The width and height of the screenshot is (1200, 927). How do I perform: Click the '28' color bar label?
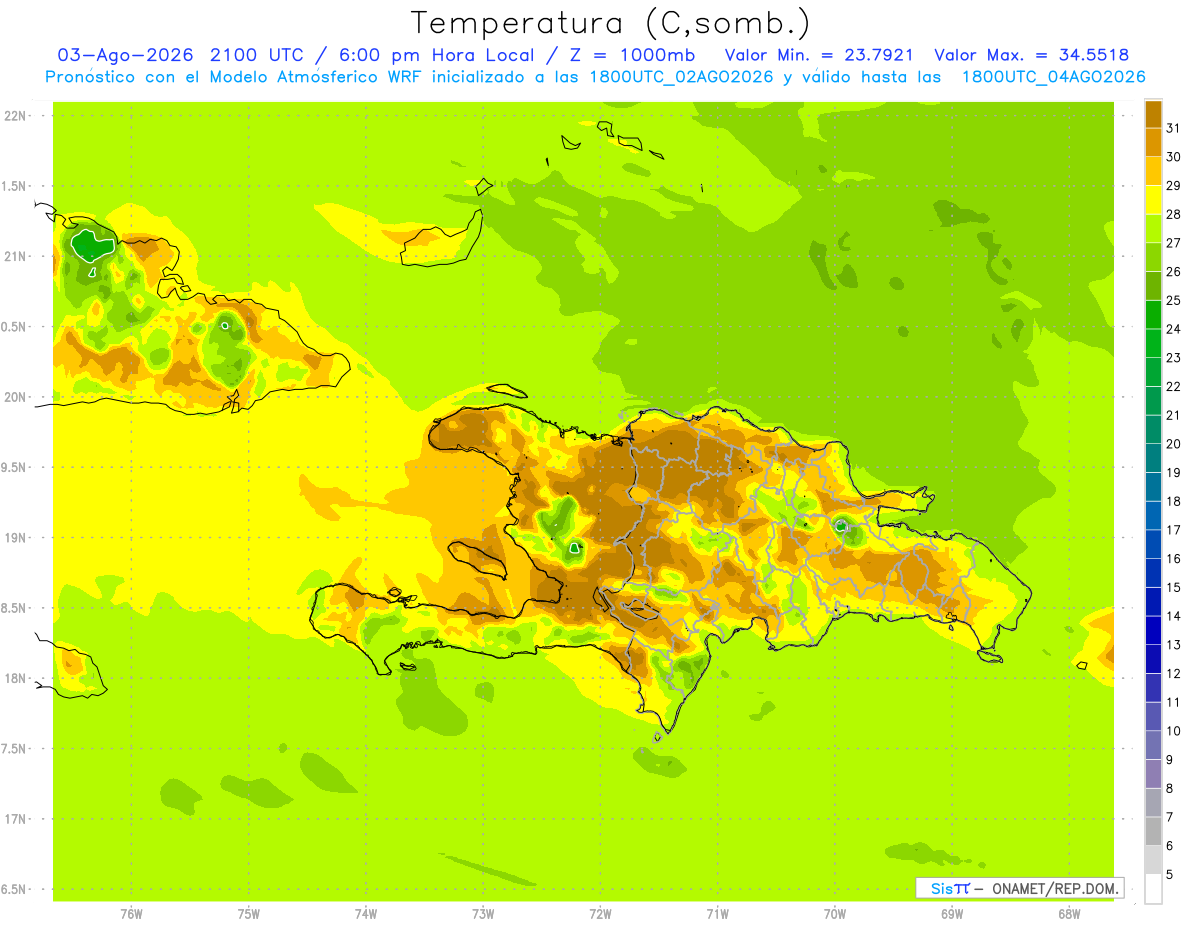click(1175, 214)
